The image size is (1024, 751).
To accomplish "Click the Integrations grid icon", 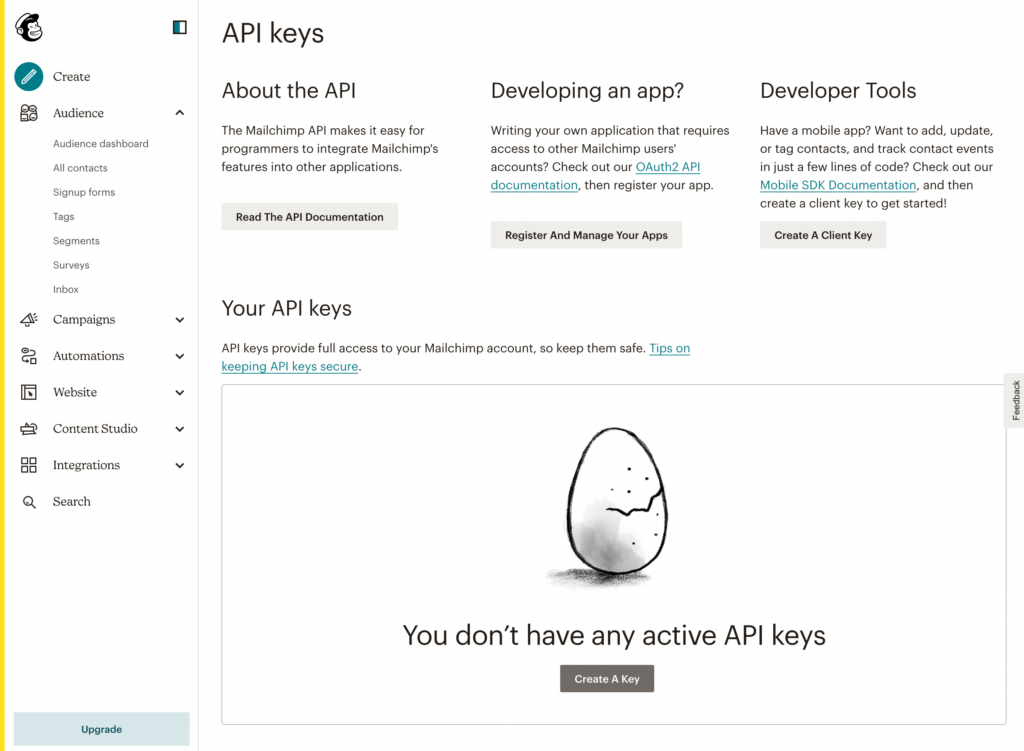I will click(27, 465).
